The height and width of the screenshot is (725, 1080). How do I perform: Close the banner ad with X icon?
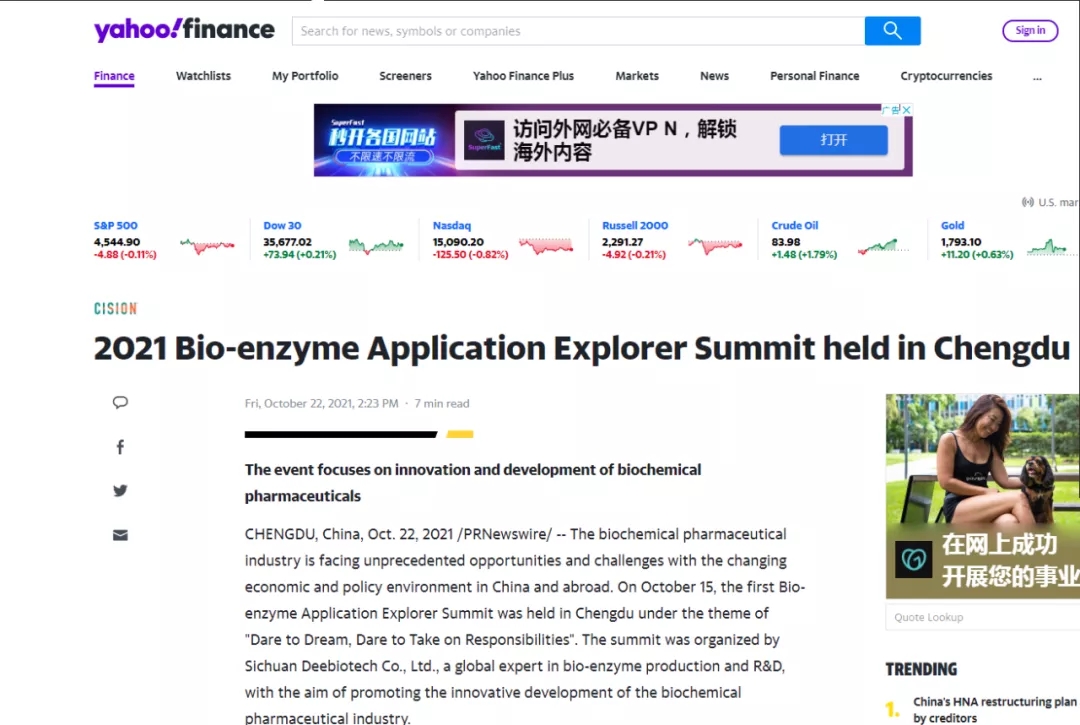click(906, 110)
